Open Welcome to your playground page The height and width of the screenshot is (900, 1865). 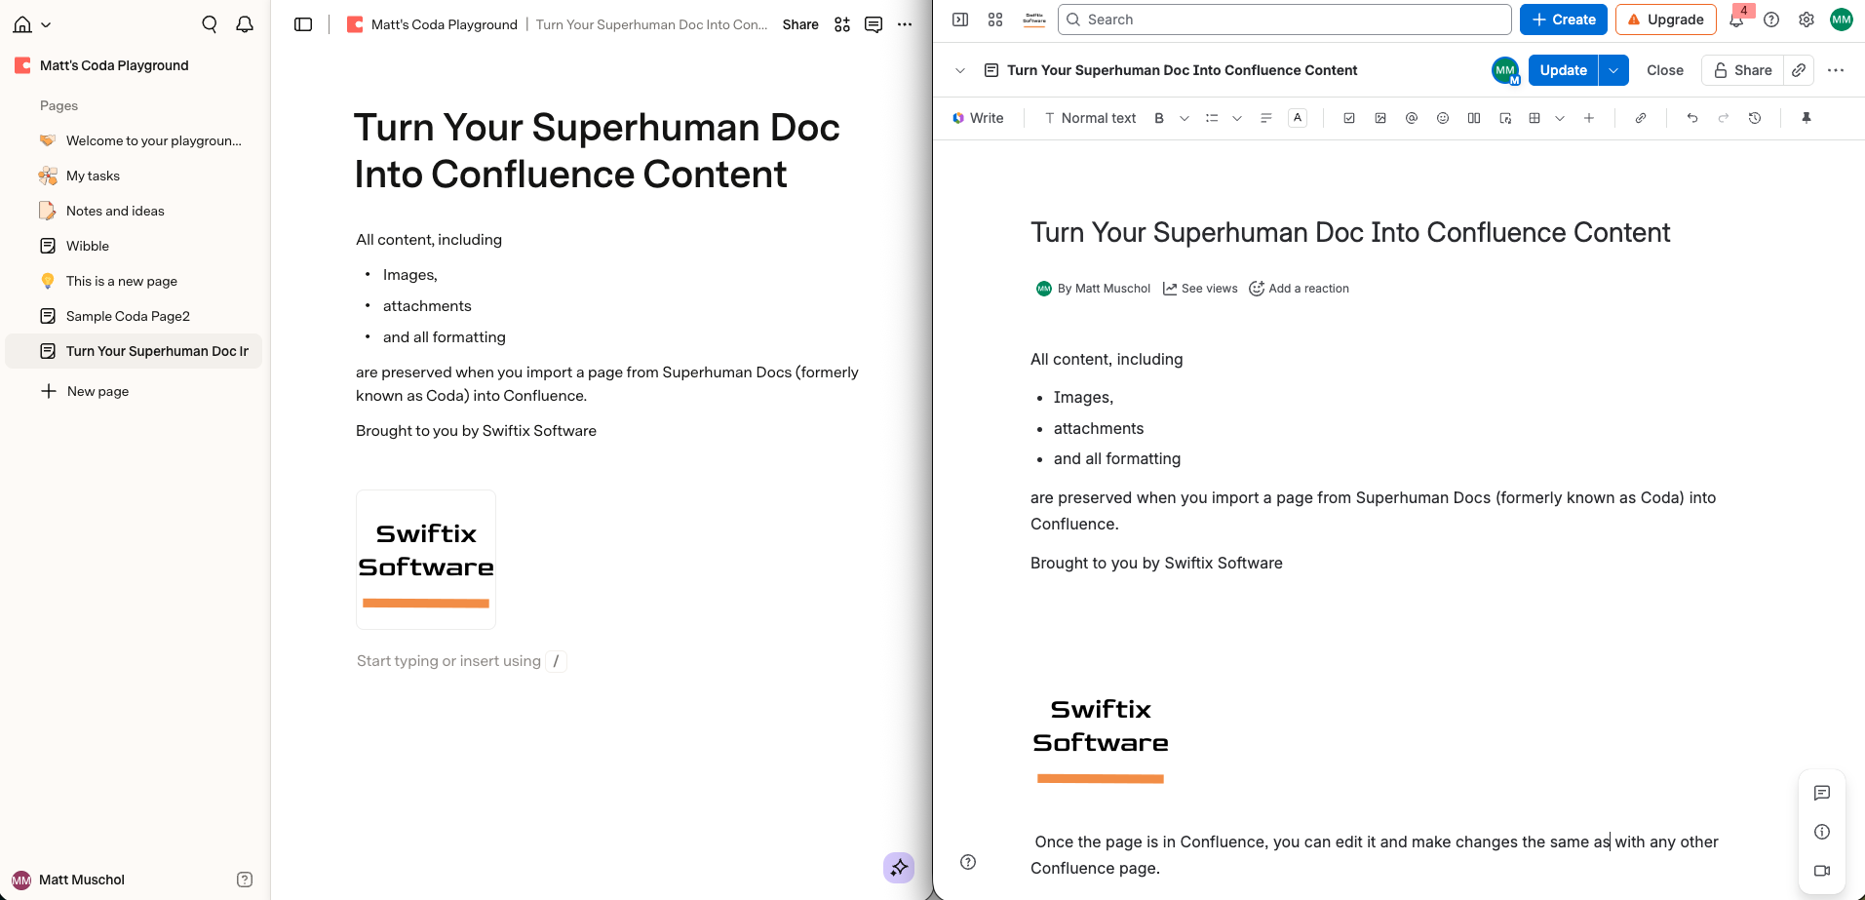(134, 141)
